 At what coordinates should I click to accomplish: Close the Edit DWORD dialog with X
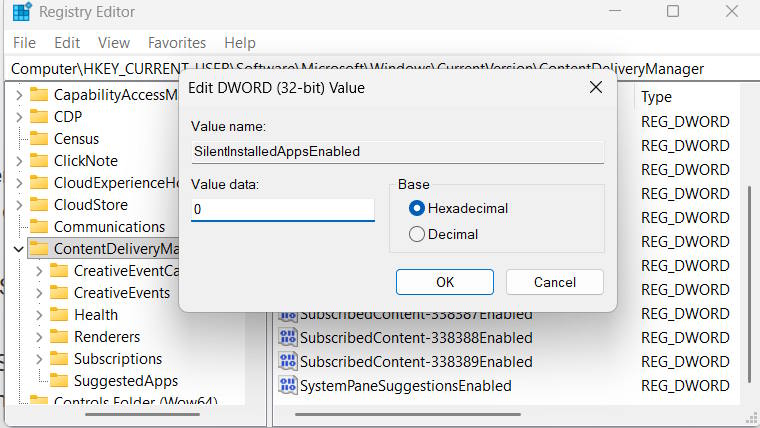(x=596, y=87)
